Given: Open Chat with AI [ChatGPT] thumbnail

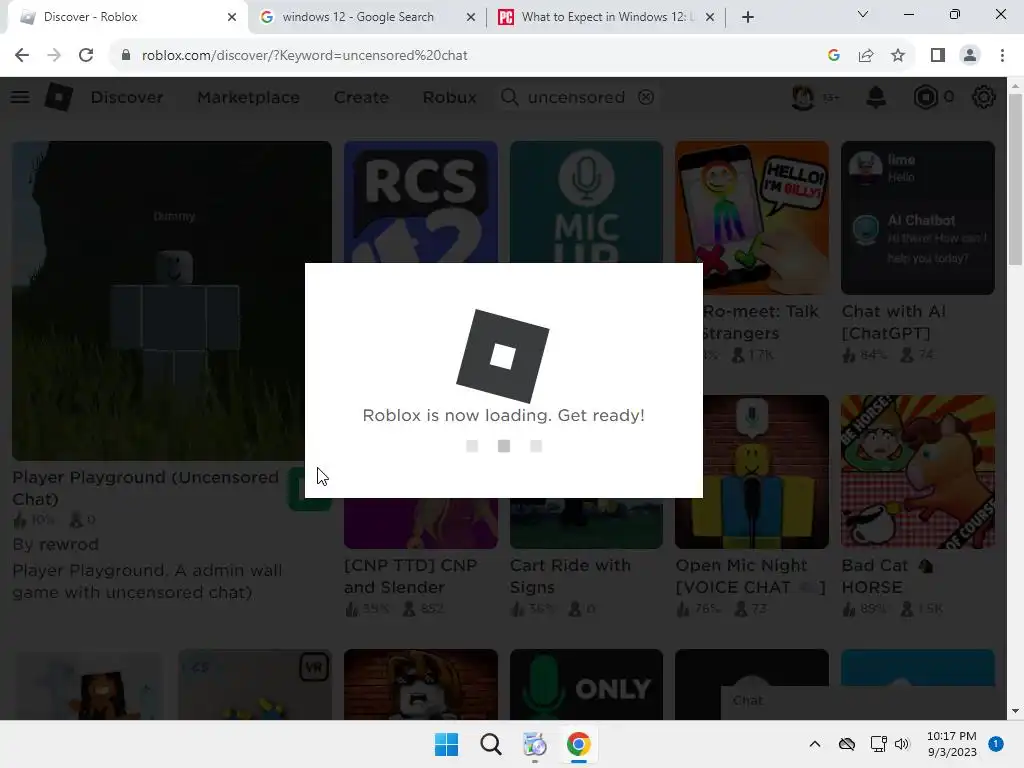Looking at the screenshot, I should [918, 217].
